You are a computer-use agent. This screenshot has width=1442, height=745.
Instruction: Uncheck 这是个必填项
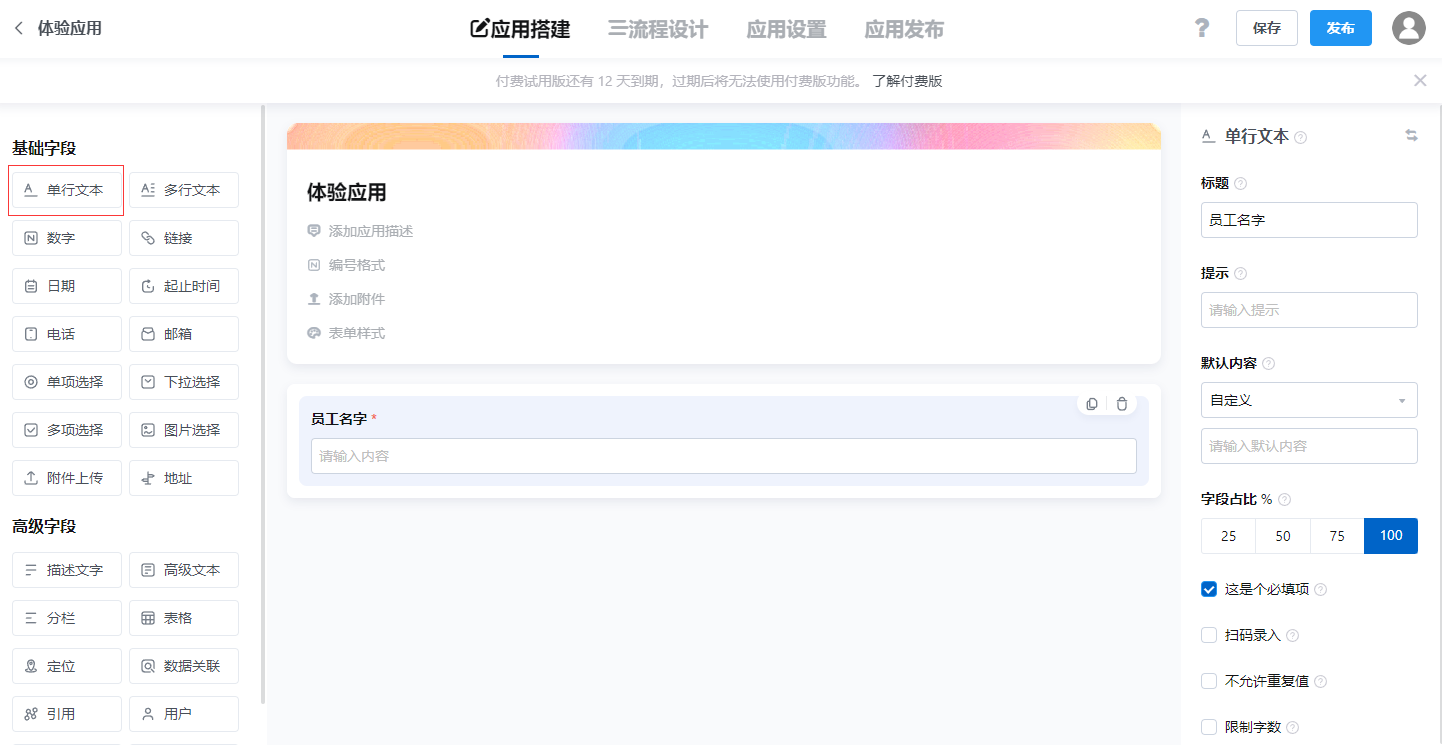[x=1208, y=589]
